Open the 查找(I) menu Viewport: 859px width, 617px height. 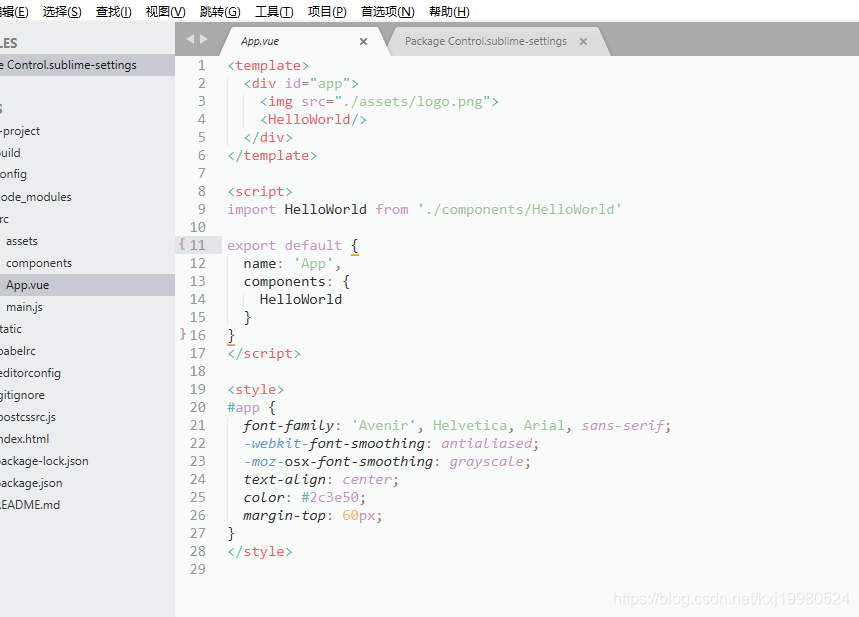113,12
